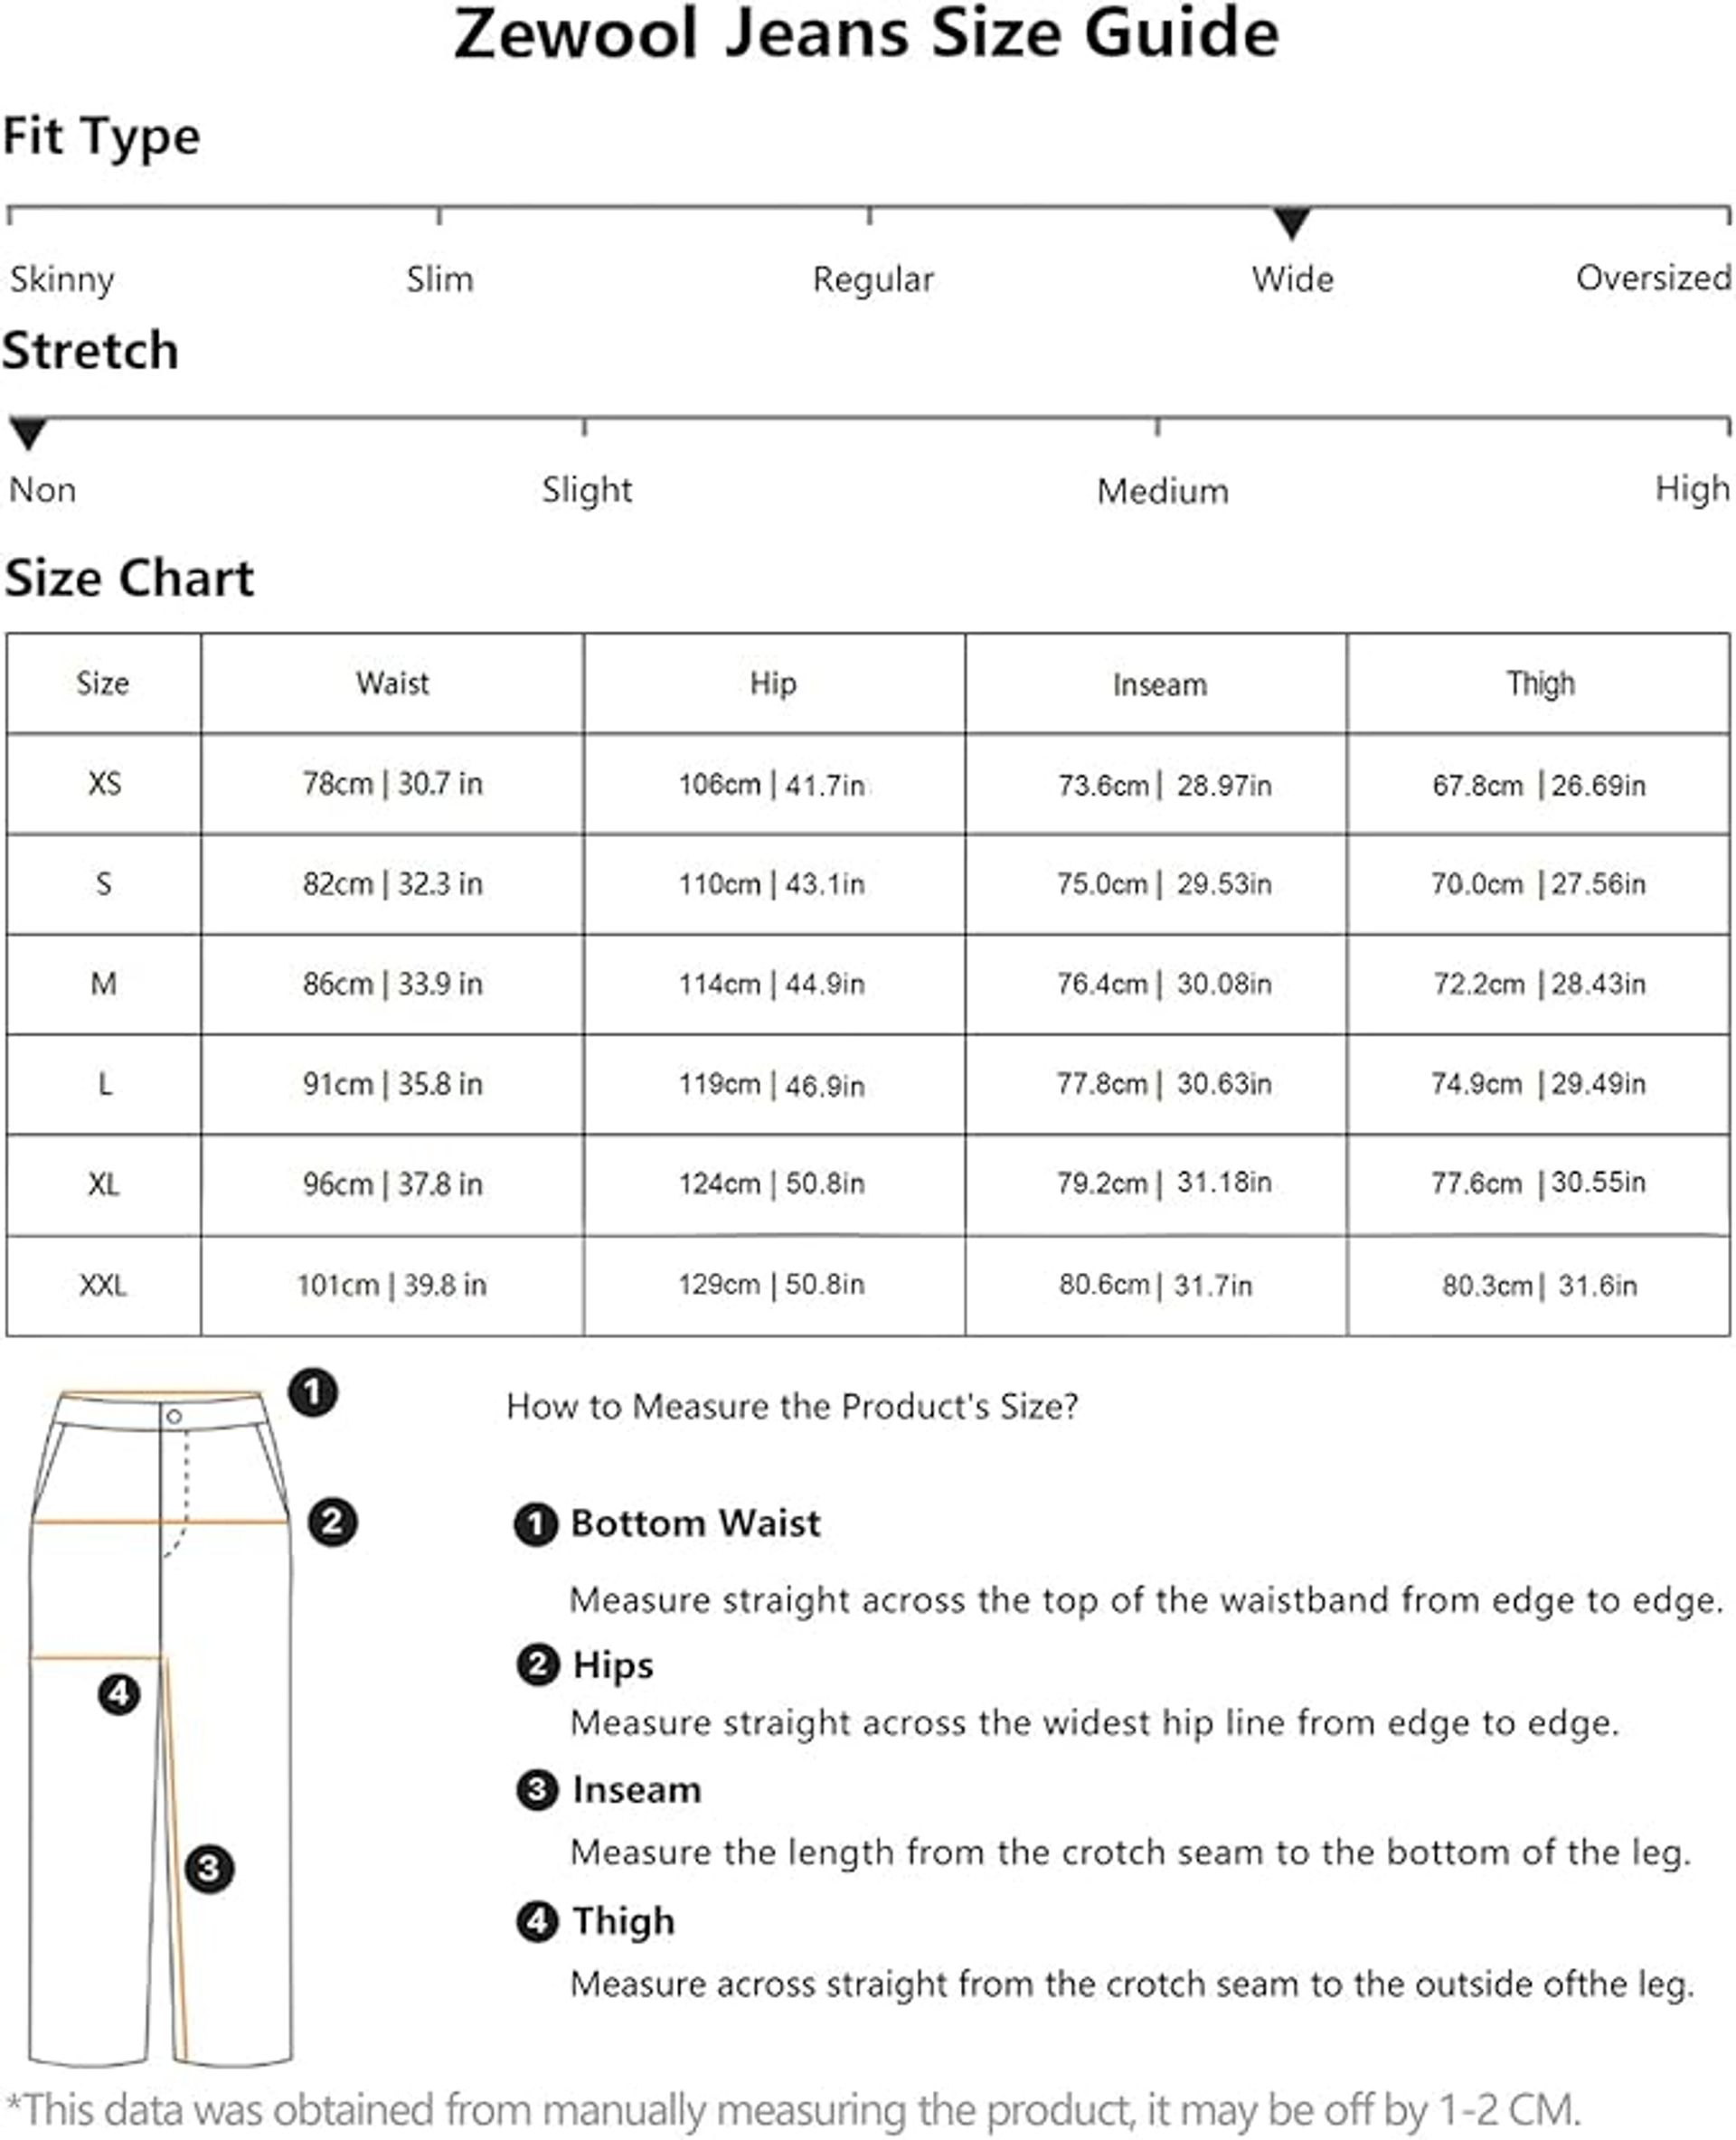Select the XS size row label

click(104, 783)
